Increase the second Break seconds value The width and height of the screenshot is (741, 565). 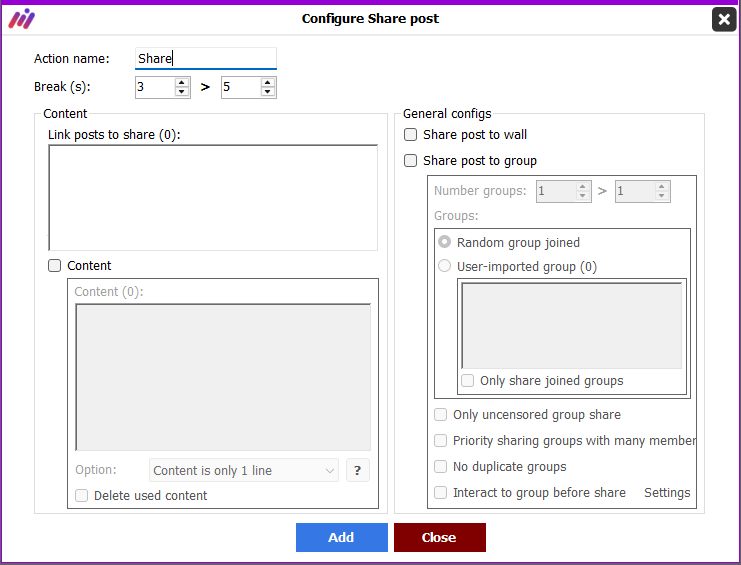click(x=267, y=82)
